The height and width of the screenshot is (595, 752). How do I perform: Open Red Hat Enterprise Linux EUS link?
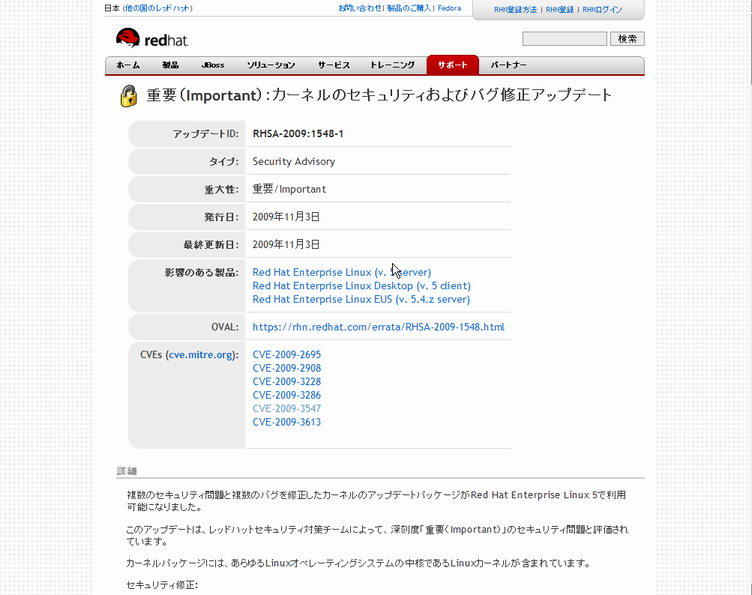[361, 299]
